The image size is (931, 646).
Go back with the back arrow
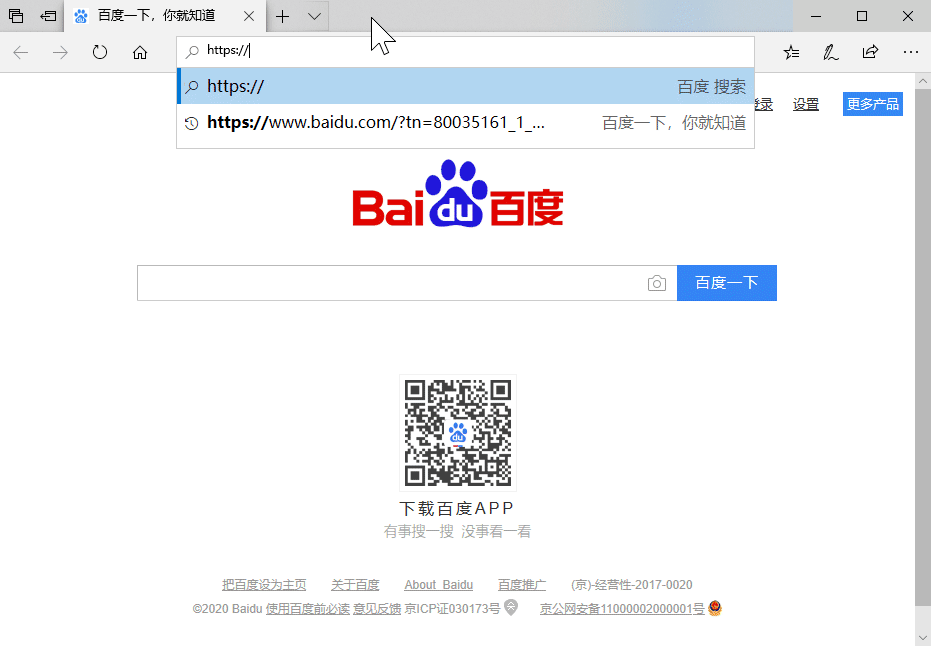point(21,53)
